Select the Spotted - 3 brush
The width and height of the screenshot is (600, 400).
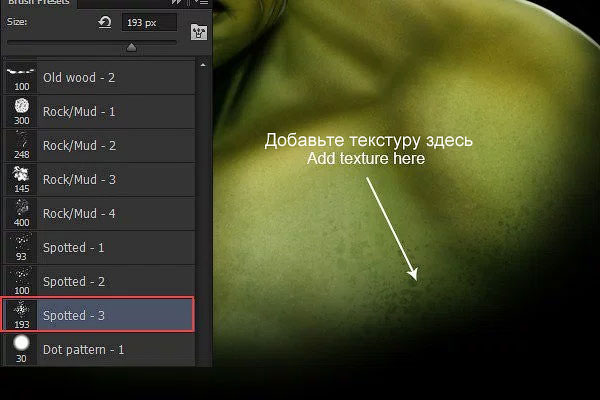coord(98,315)
